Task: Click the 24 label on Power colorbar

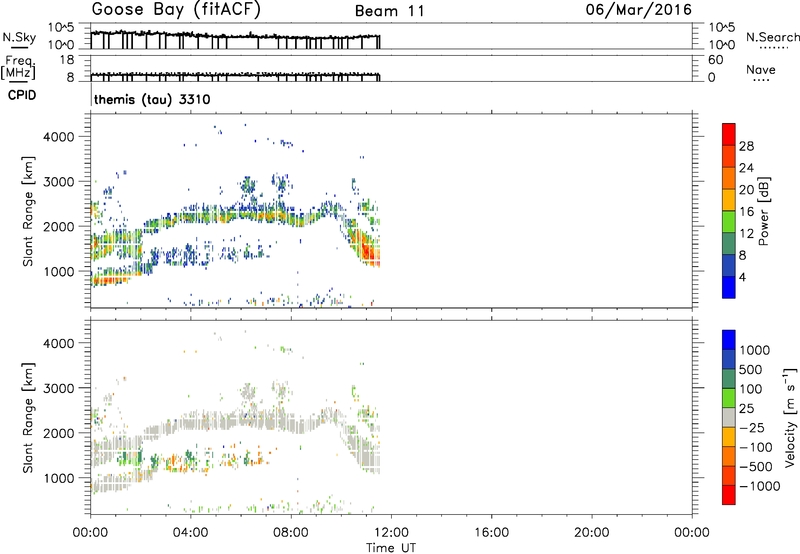Action: [x=746, y=168]
